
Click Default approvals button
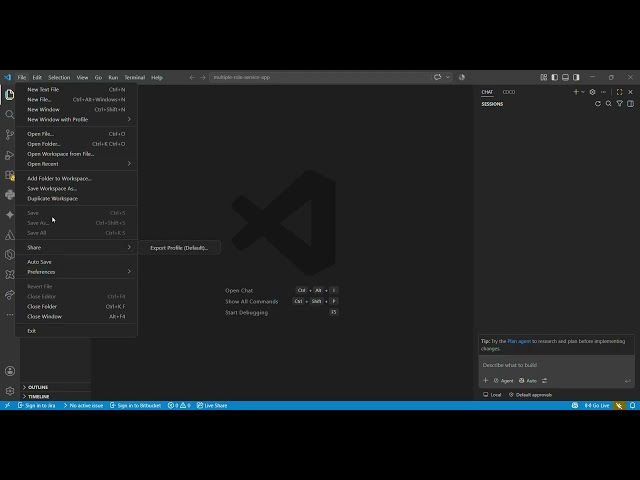tap(530, 395)
